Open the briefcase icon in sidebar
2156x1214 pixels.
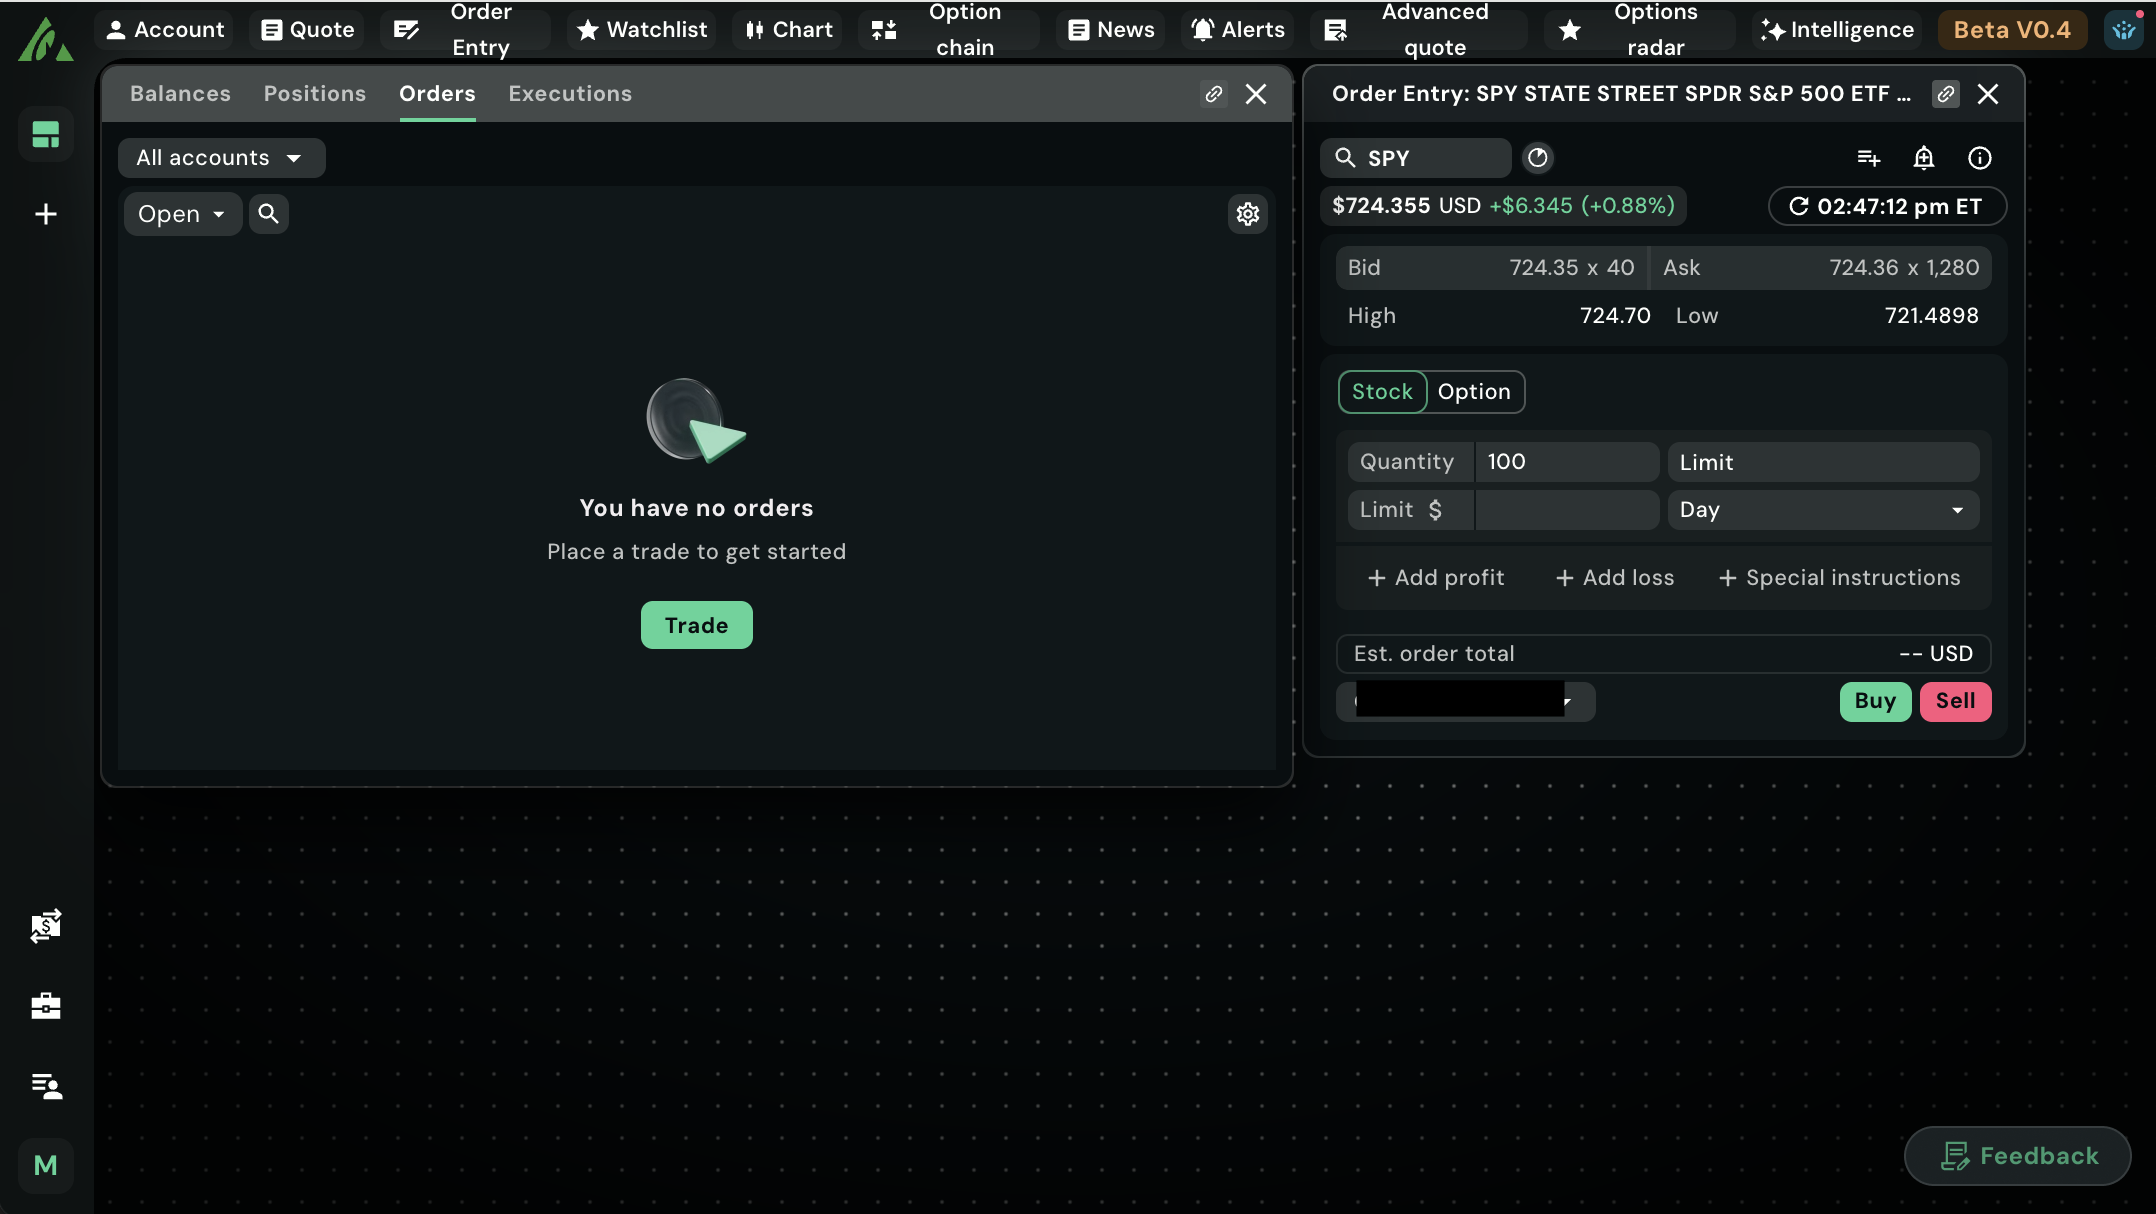(x=46, y=1006)
